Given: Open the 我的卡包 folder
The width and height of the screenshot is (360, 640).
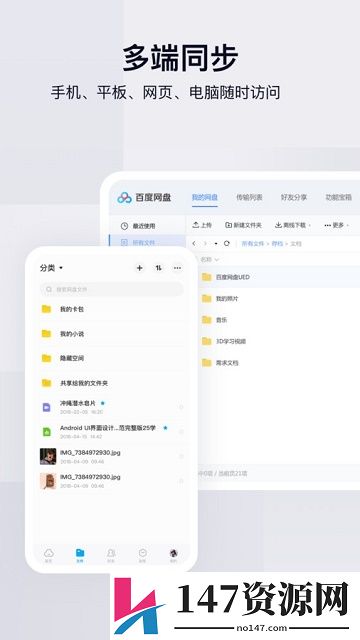Looking at the screenshot, I should point(111,309).
